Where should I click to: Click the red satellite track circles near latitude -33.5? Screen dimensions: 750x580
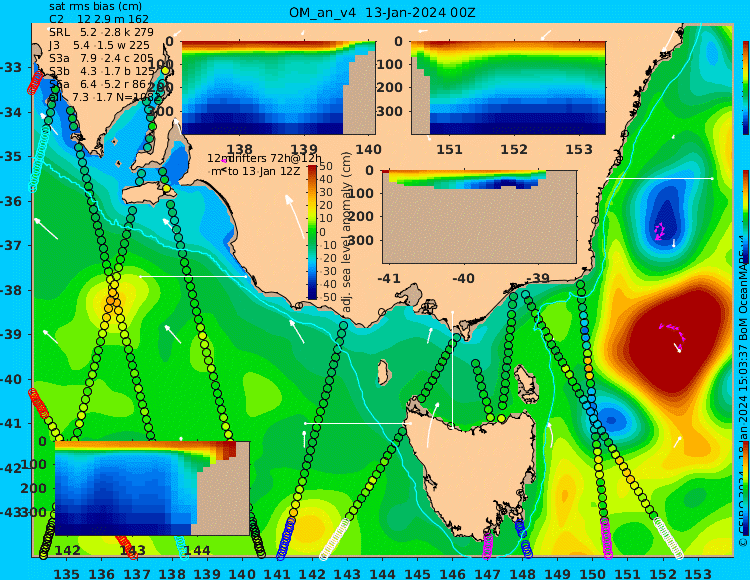pos(35,82)
